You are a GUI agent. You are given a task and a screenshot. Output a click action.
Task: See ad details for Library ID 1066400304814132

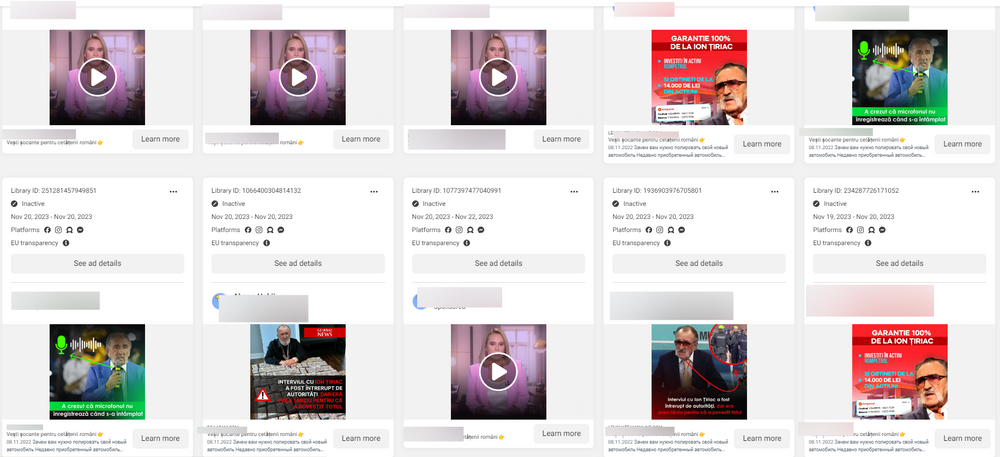point(298,263)
